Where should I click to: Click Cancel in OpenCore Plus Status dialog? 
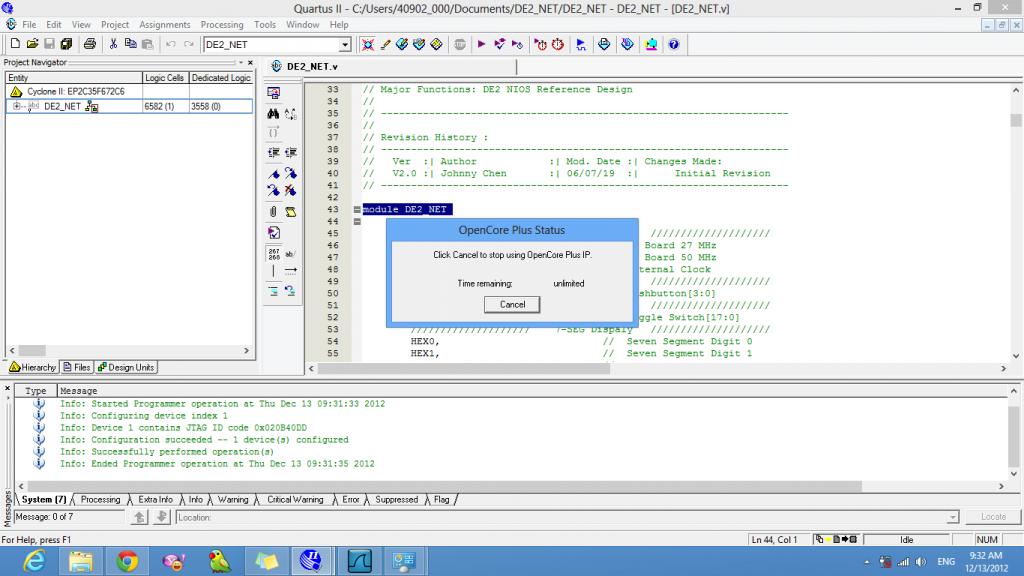[512, 304]
